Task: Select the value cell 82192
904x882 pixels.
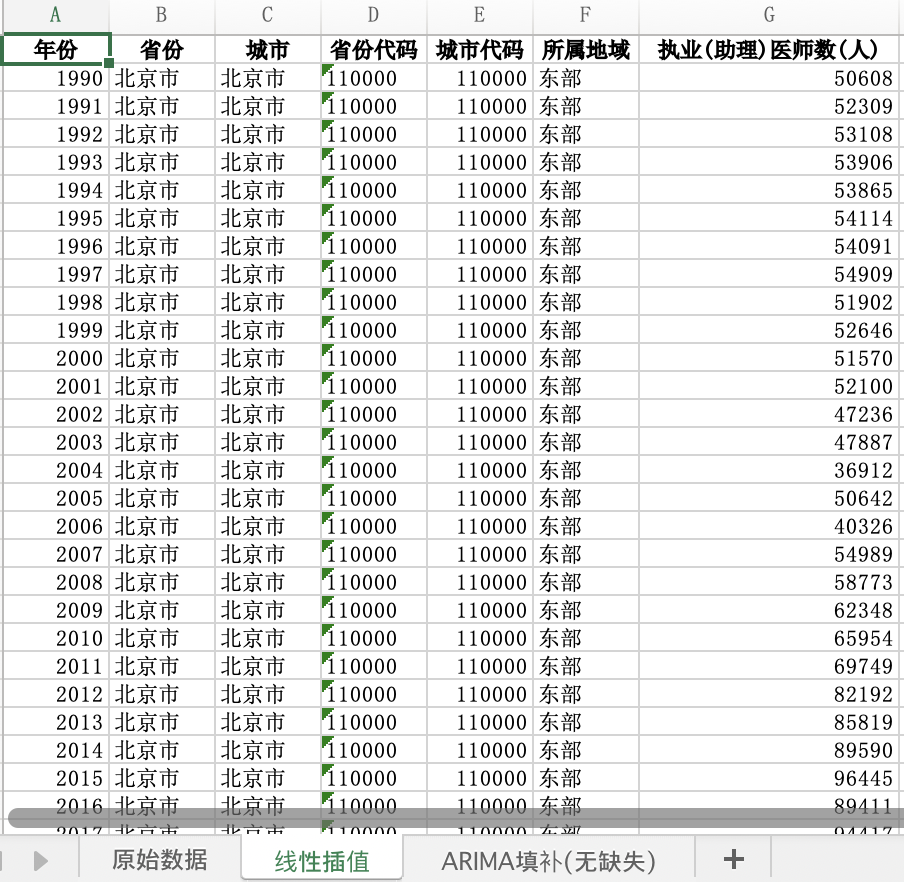Action: (769, 695)
